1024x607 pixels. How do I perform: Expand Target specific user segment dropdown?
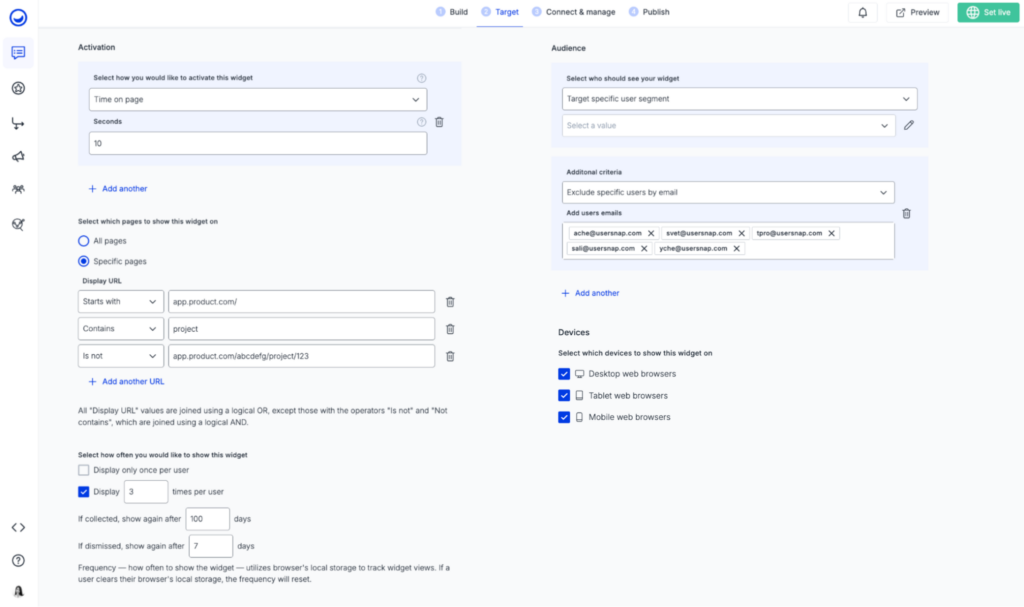coord(739,99)
